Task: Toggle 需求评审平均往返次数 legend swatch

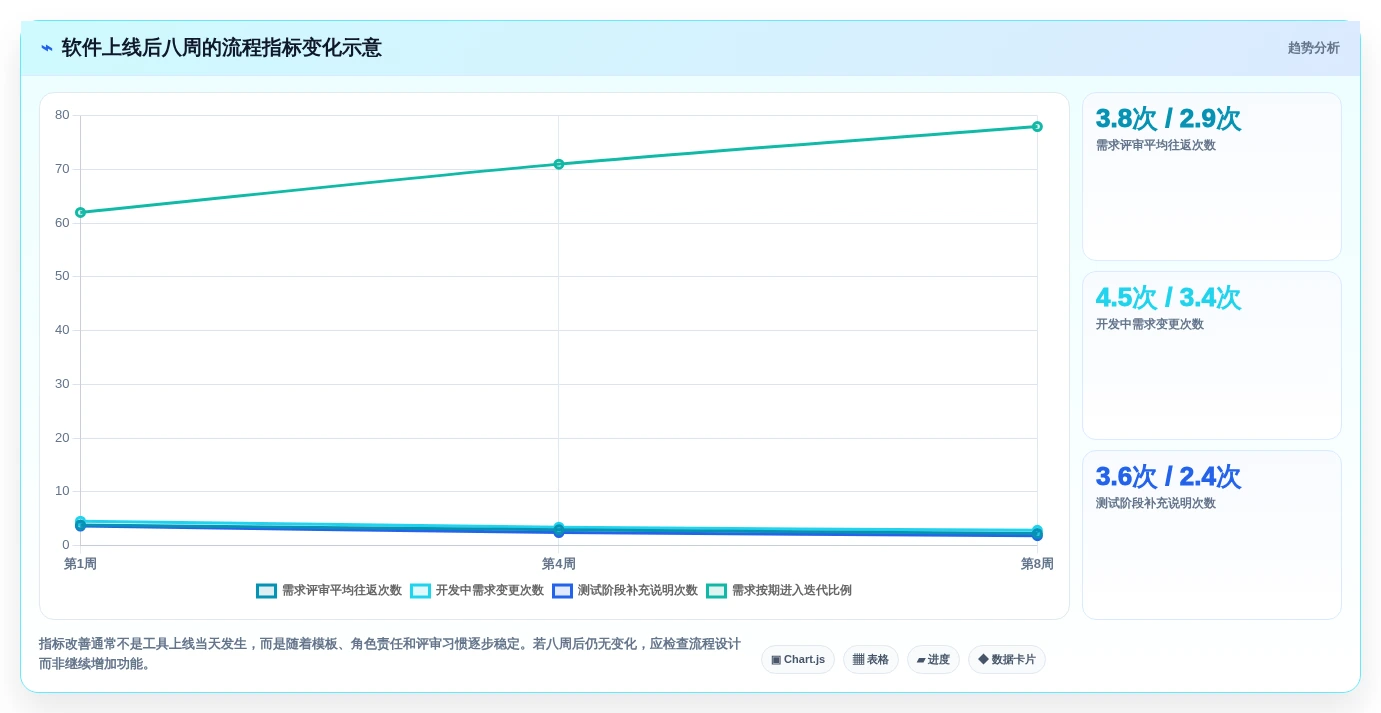Action: [266, 591]
